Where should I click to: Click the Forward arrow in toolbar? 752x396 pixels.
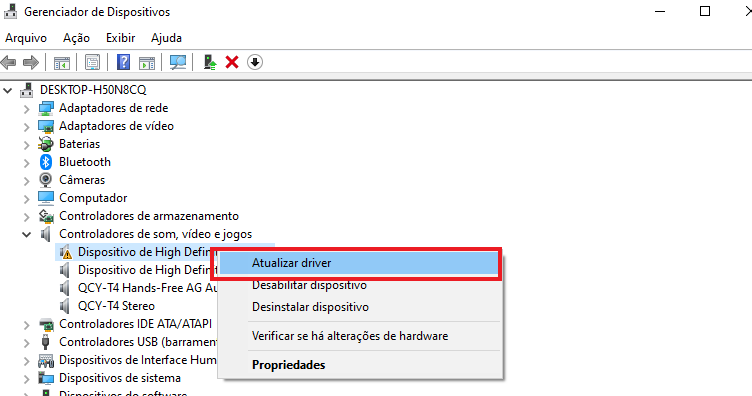point(31,62)
